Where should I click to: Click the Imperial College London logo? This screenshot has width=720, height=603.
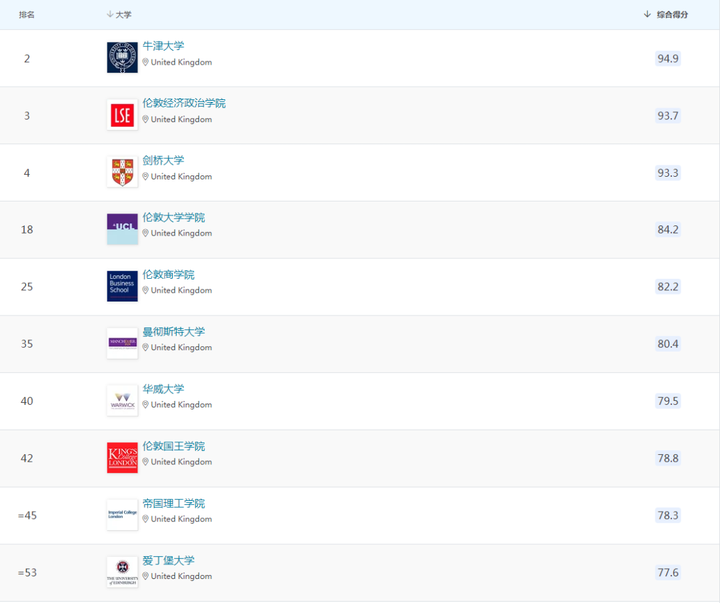click(x=122, y=515)
